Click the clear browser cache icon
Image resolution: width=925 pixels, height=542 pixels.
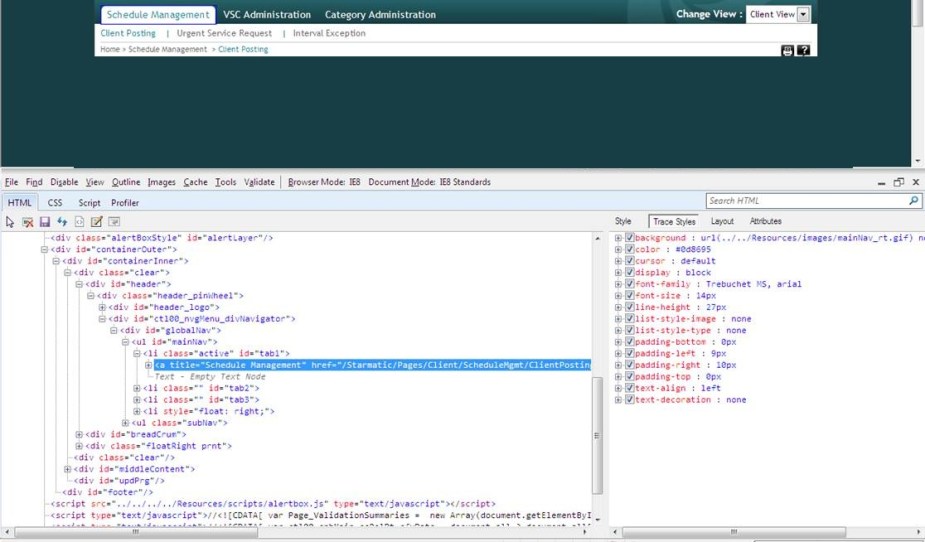(28, 222)
